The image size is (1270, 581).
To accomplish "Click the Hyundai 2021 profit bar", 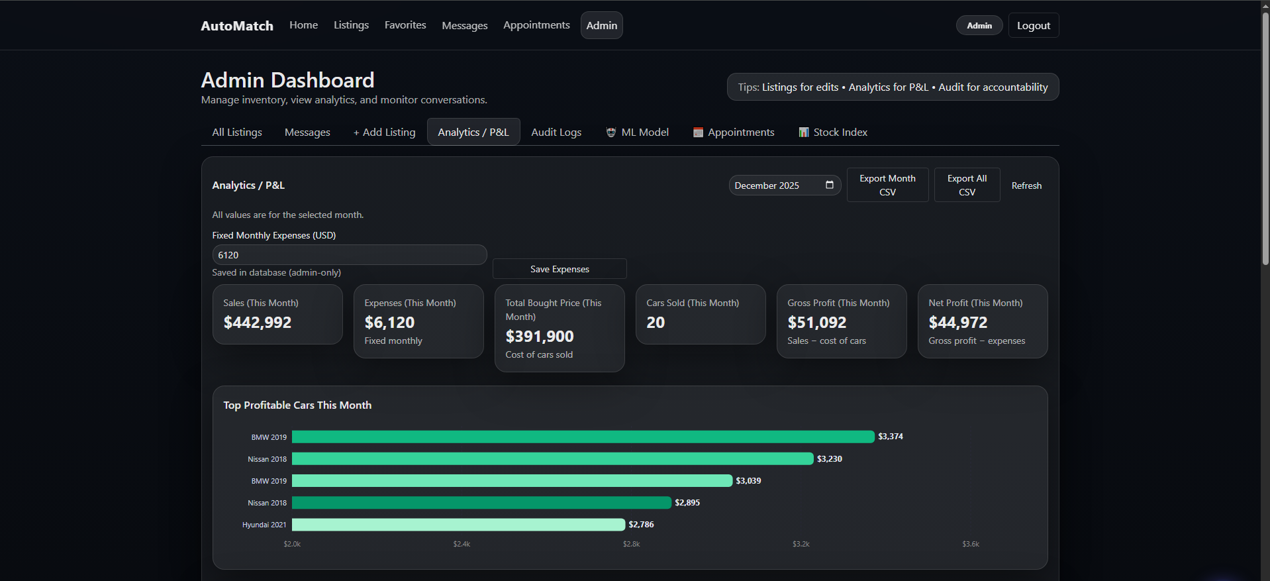I will click(x=458, y=525).
